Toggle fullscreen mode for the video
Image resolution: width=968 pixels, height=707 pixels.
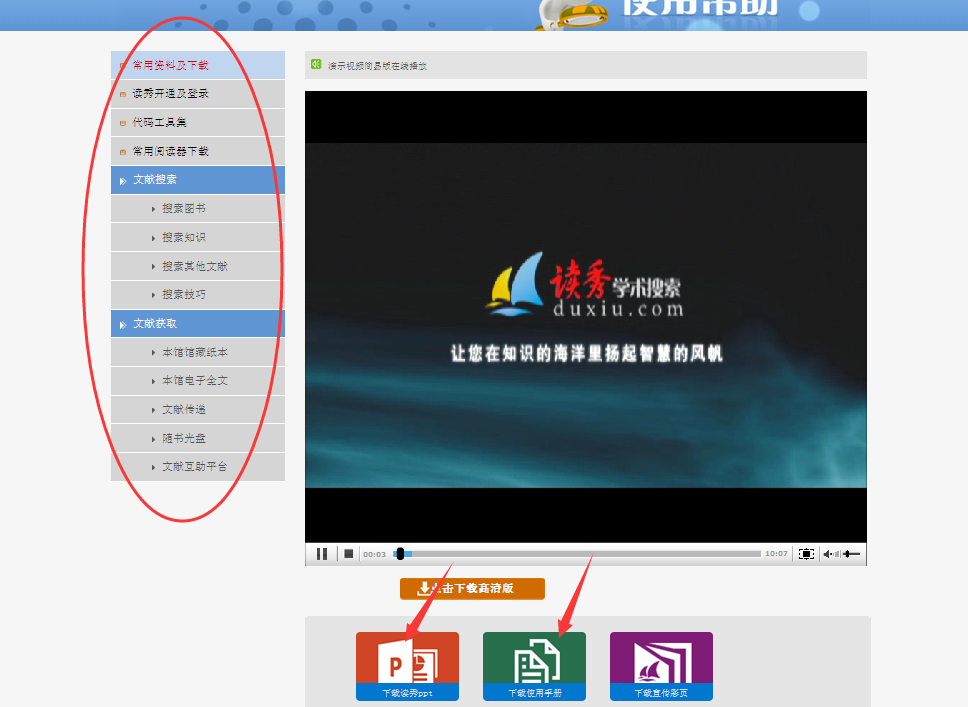point(806,554)
